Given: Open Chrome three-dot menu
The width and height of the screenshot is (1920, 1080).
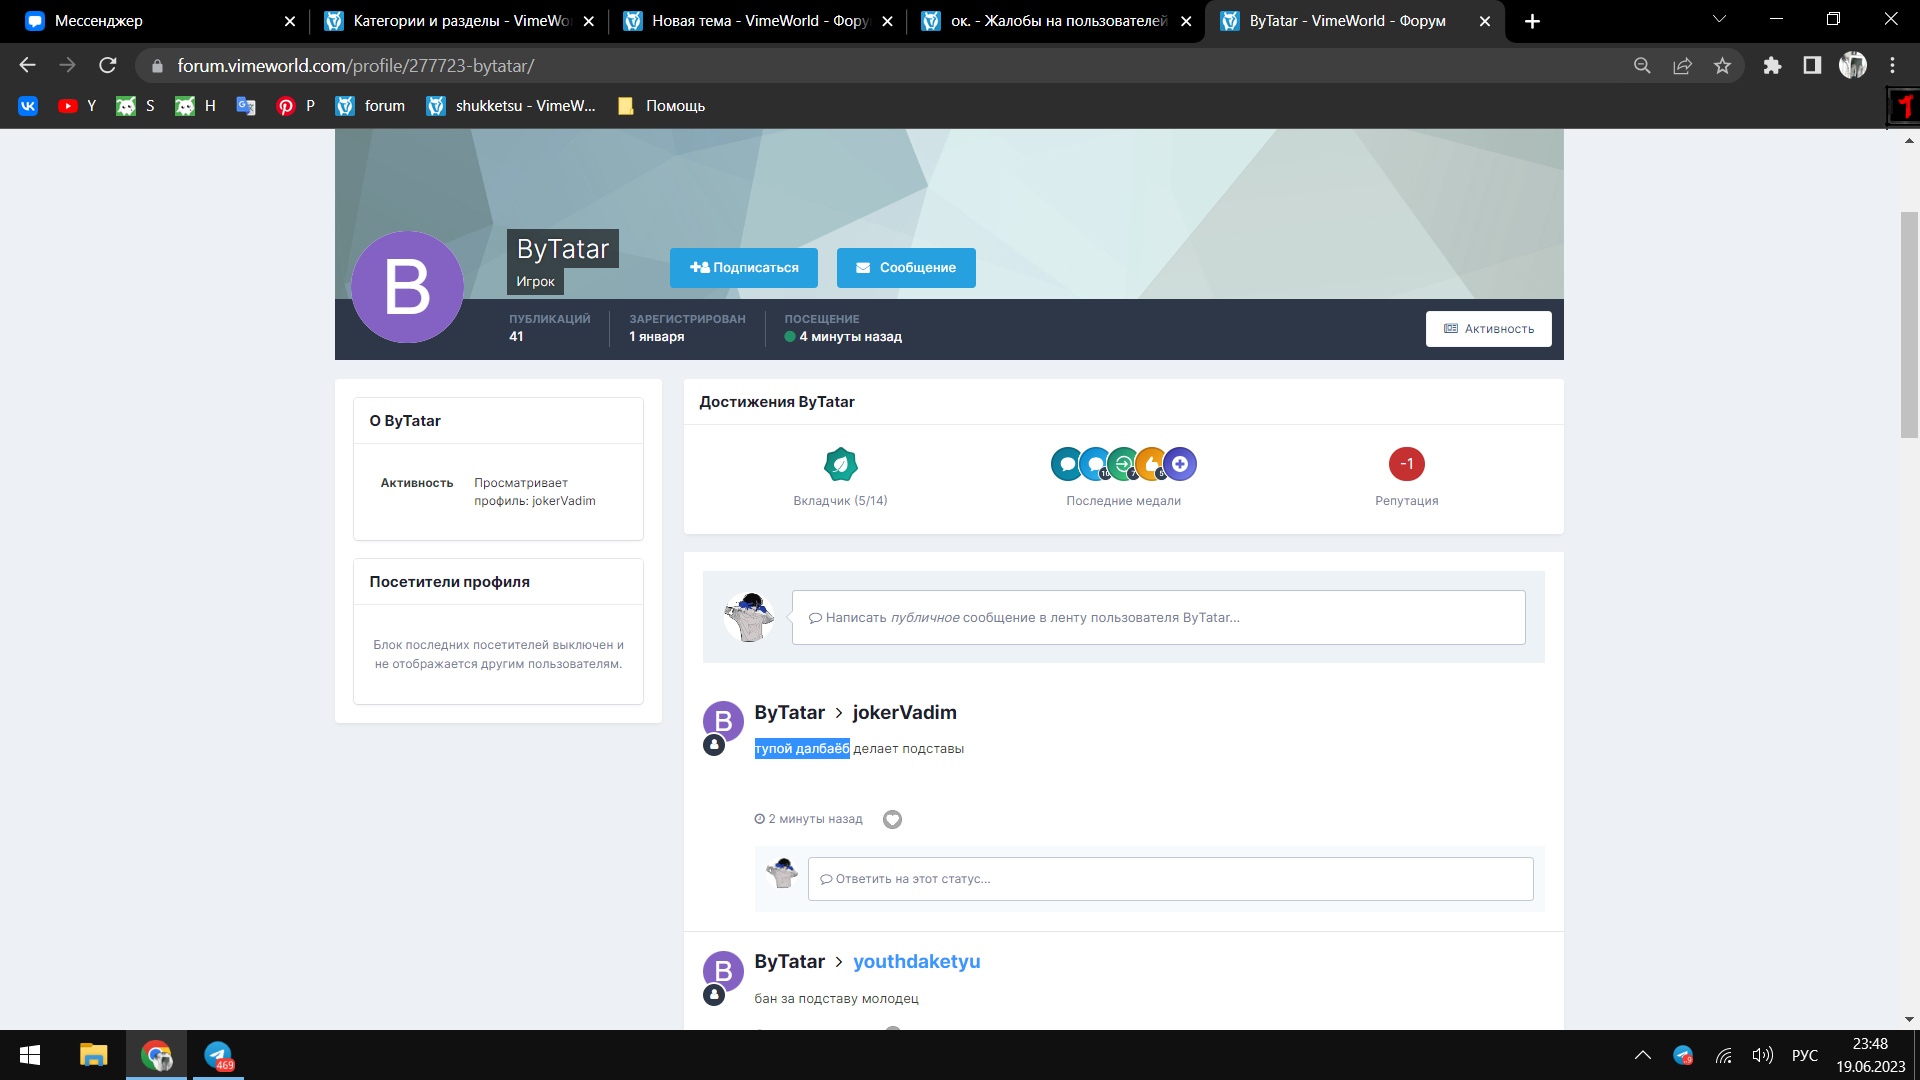Looking at the screenshot, I should [1892, 66].
